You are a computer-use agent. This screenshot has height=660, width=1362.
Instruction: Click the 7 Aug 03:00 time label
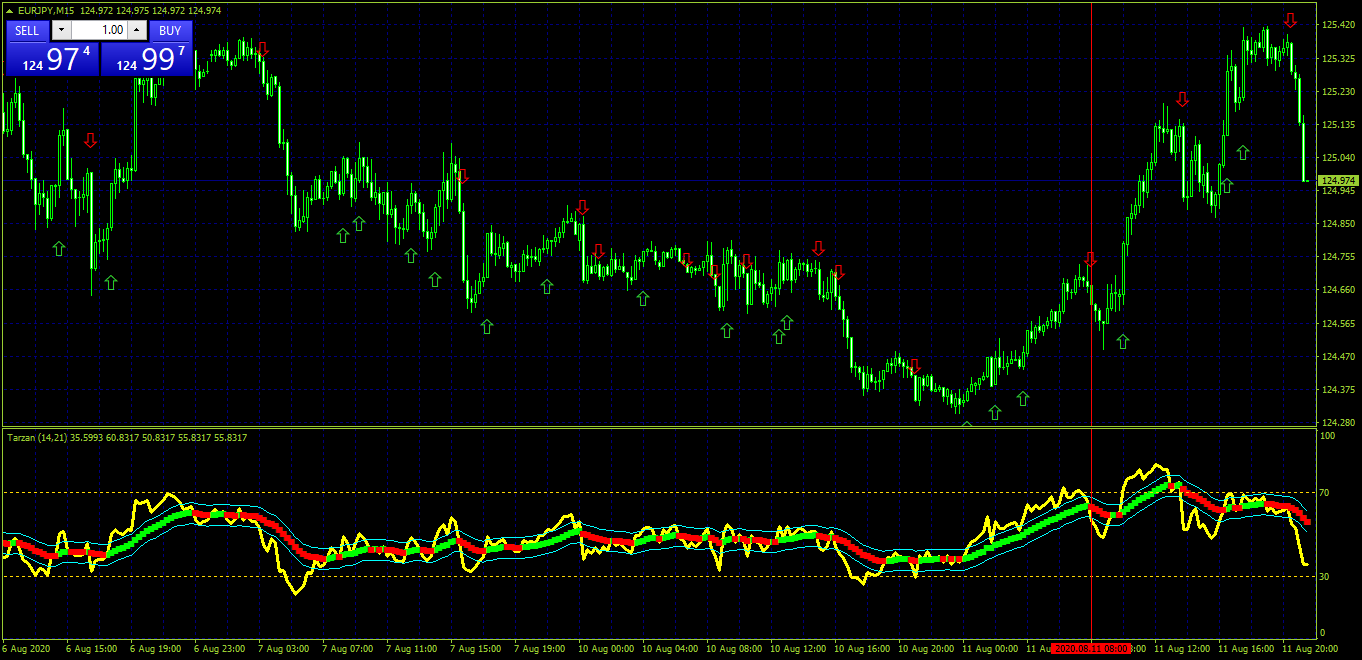[283, 649]
